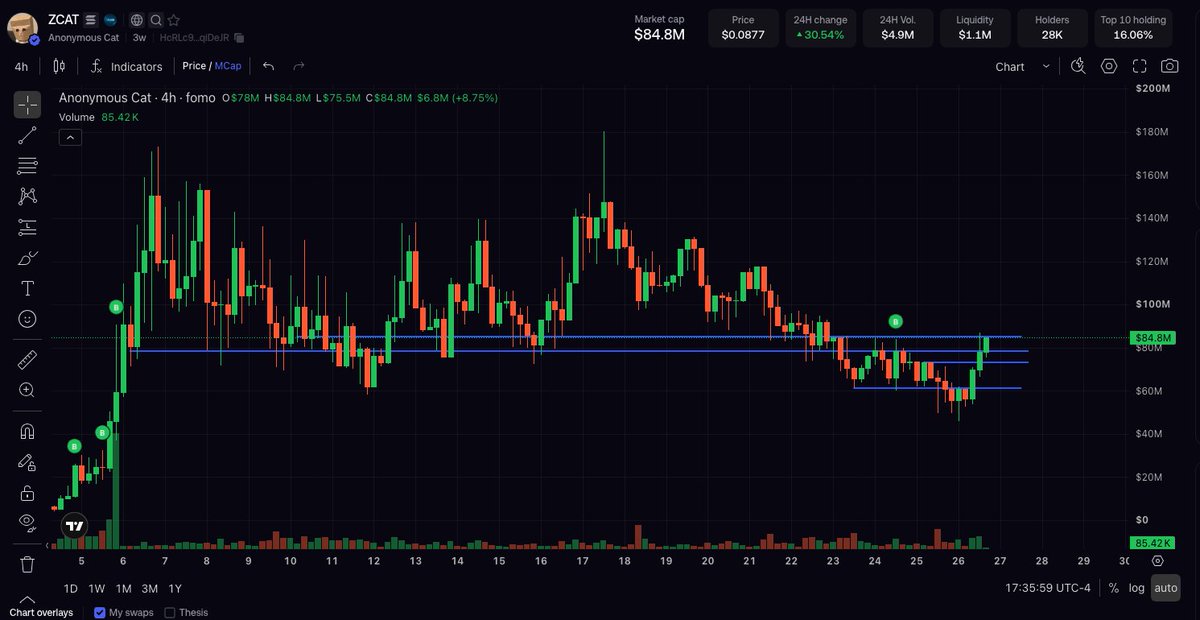Image resolution: width=1200 pixels, height=620 pixels.
Task: Redo the chart action
Action: 298,66
